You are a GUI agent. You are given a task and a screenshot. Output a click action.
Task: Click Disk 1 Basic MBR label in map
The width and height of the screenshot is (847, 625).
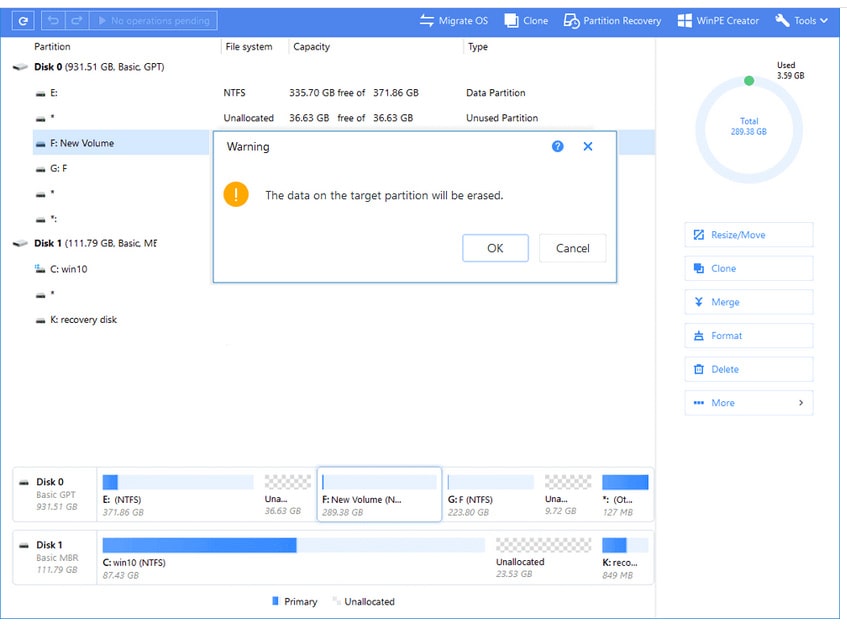55,557
